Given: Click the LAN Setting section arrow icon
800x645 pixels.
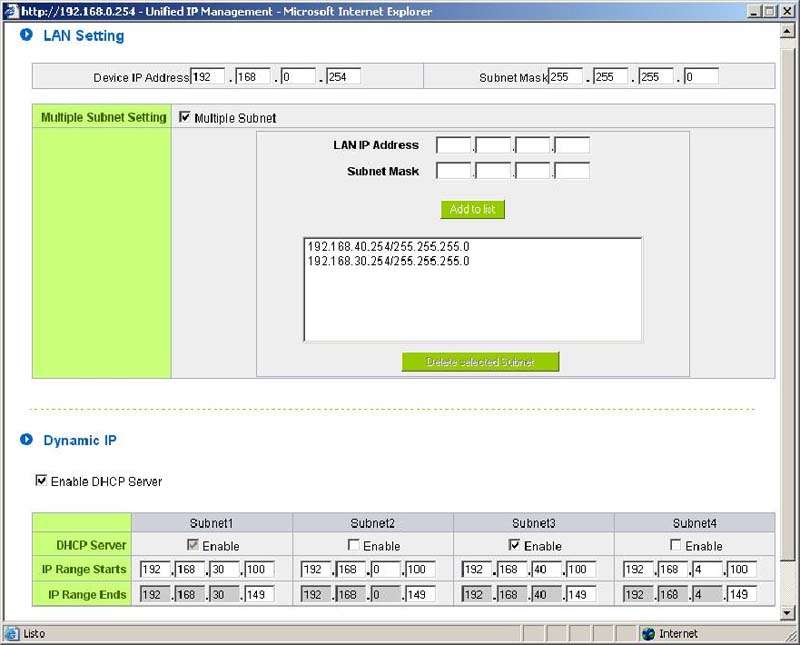Looking at the screenshot, I should [x=27, y=36].
